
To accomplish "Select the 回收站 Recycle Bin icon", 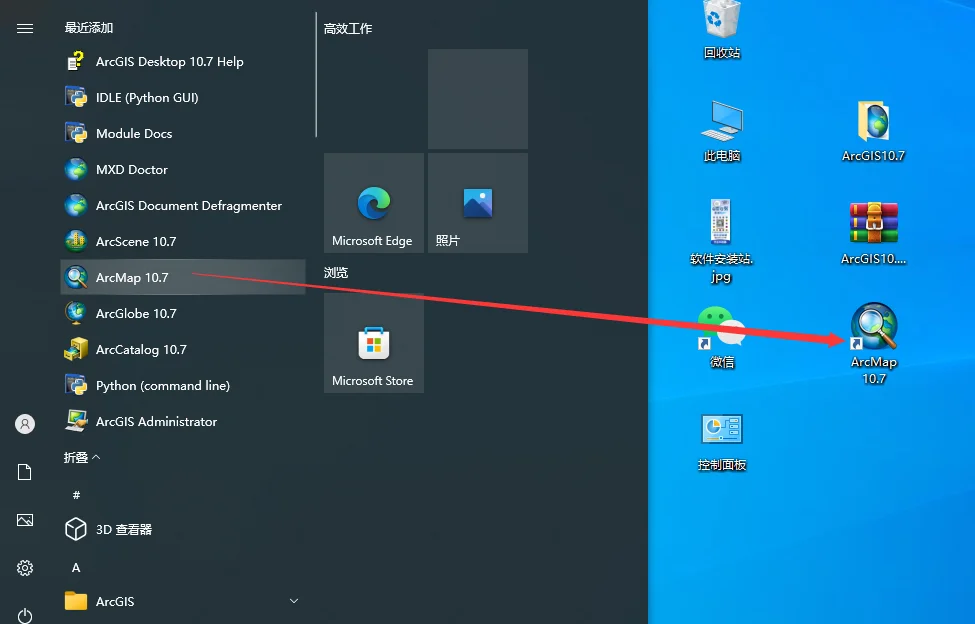I will [722, 30].
